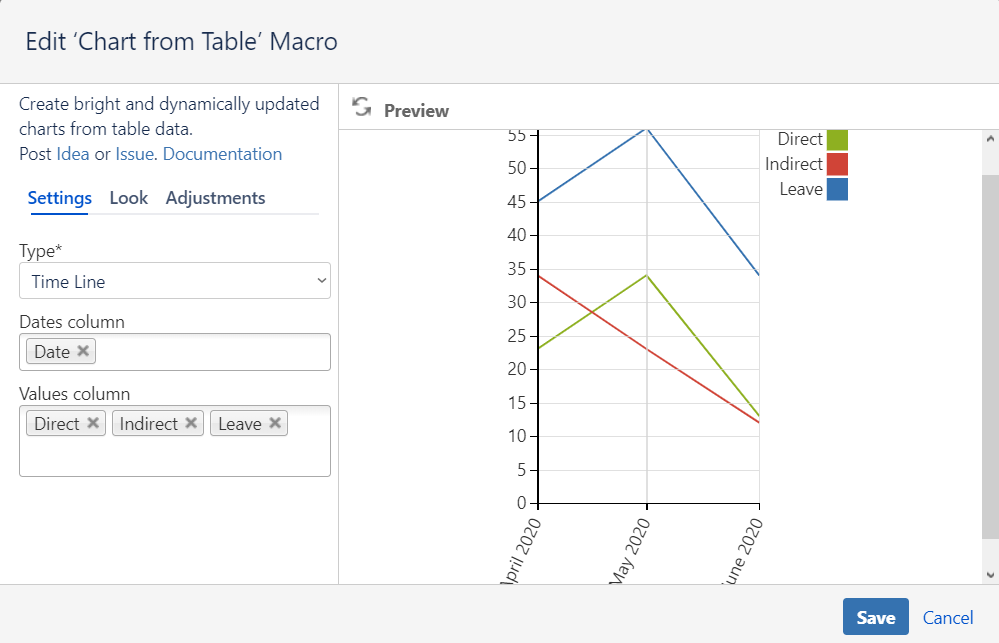Click the blue Leave legend swatch
This screenshot has height=643, width=999.
(839, 188)
